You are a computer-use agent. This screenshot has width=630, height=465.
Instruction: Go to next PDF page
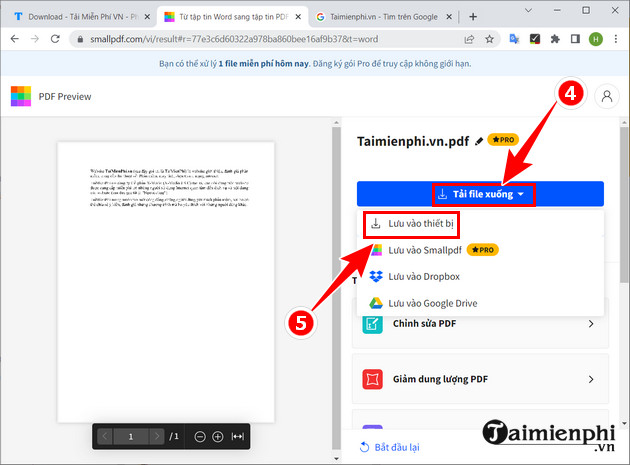pos(156,436)
